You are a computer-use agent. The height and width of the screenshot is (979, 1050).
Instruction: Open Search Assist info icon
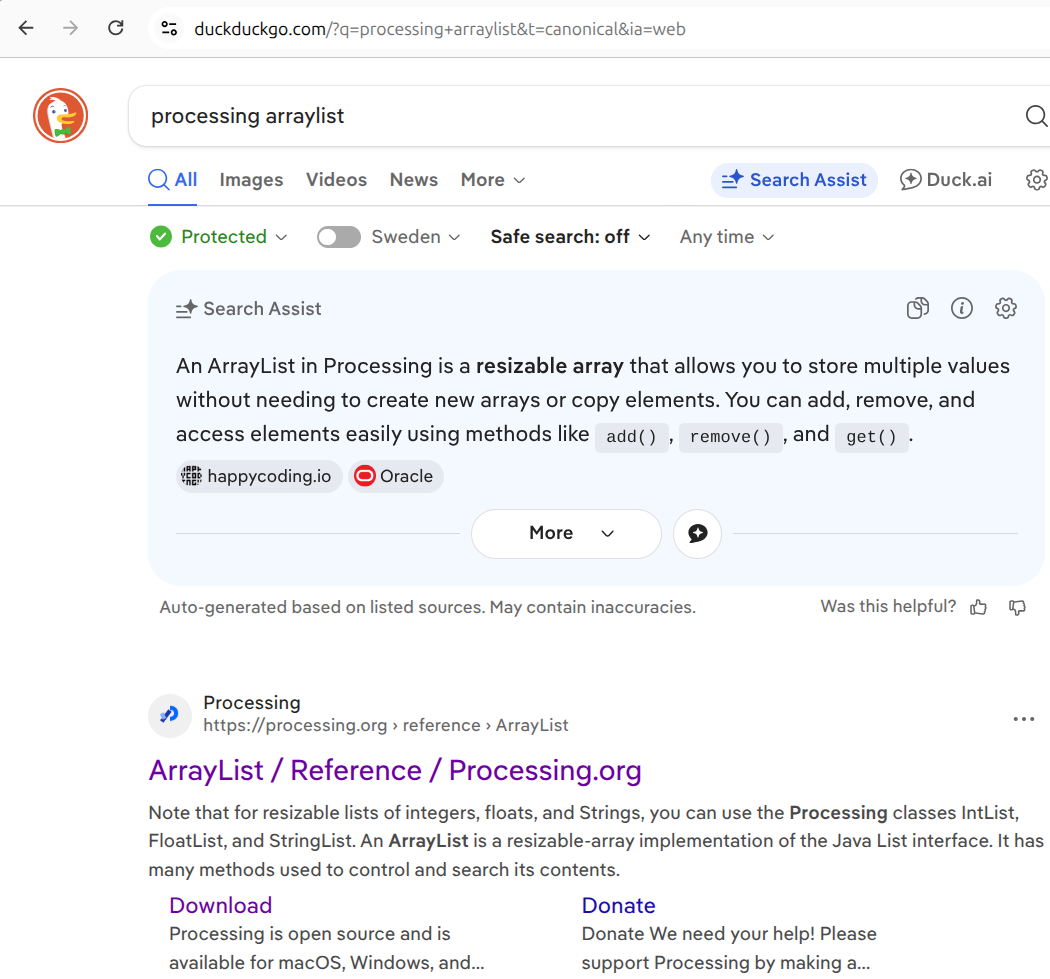tap(962, 308)
